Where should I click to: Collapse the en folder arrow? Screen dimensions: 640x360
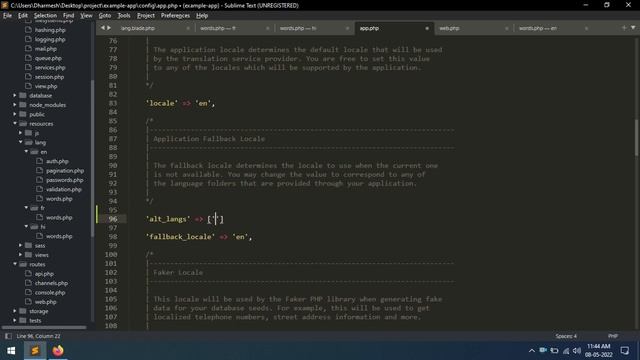[26, 151]
